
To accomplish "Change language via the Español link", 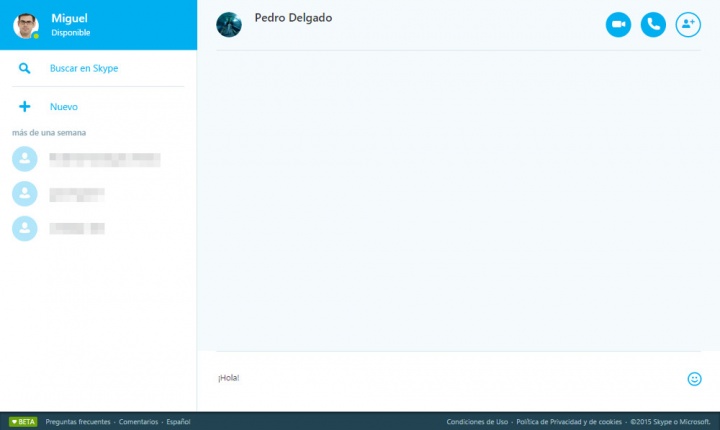I will 178,422.
